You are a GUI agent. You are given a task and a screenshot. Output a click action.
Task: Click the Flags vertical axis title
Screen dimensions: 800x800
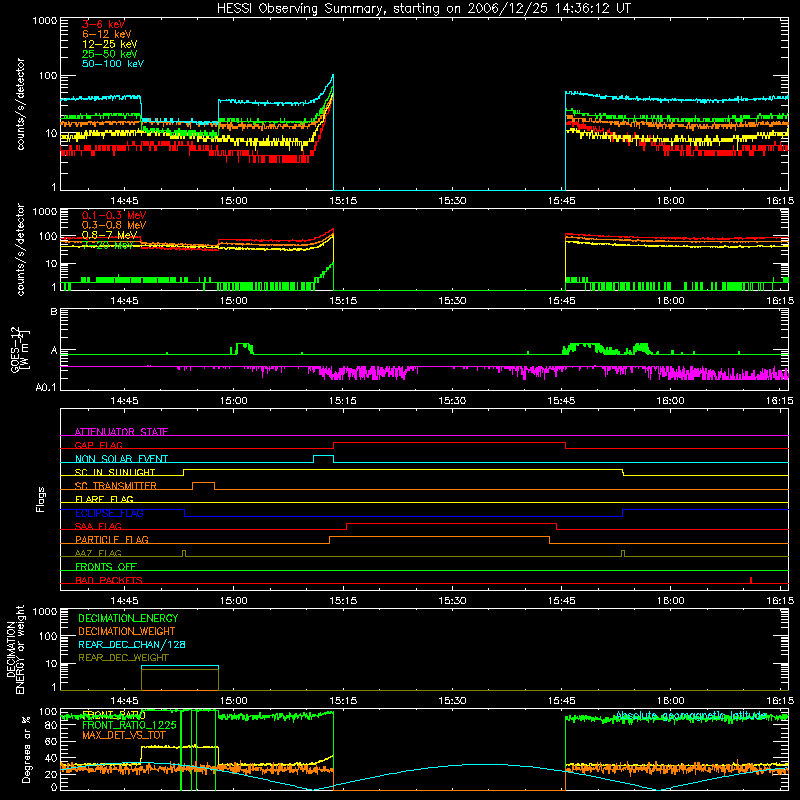[x=41, y=499]
